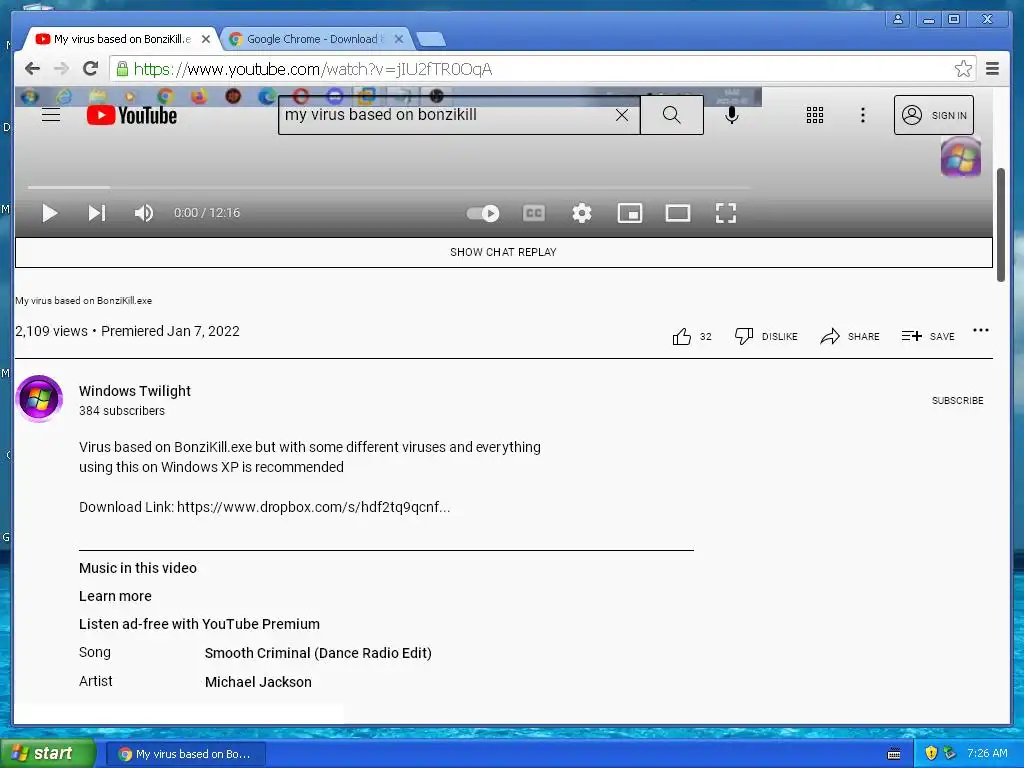Click the SIGN IN button
This screenshot has width=1024, height=768.
coord(934,115)
